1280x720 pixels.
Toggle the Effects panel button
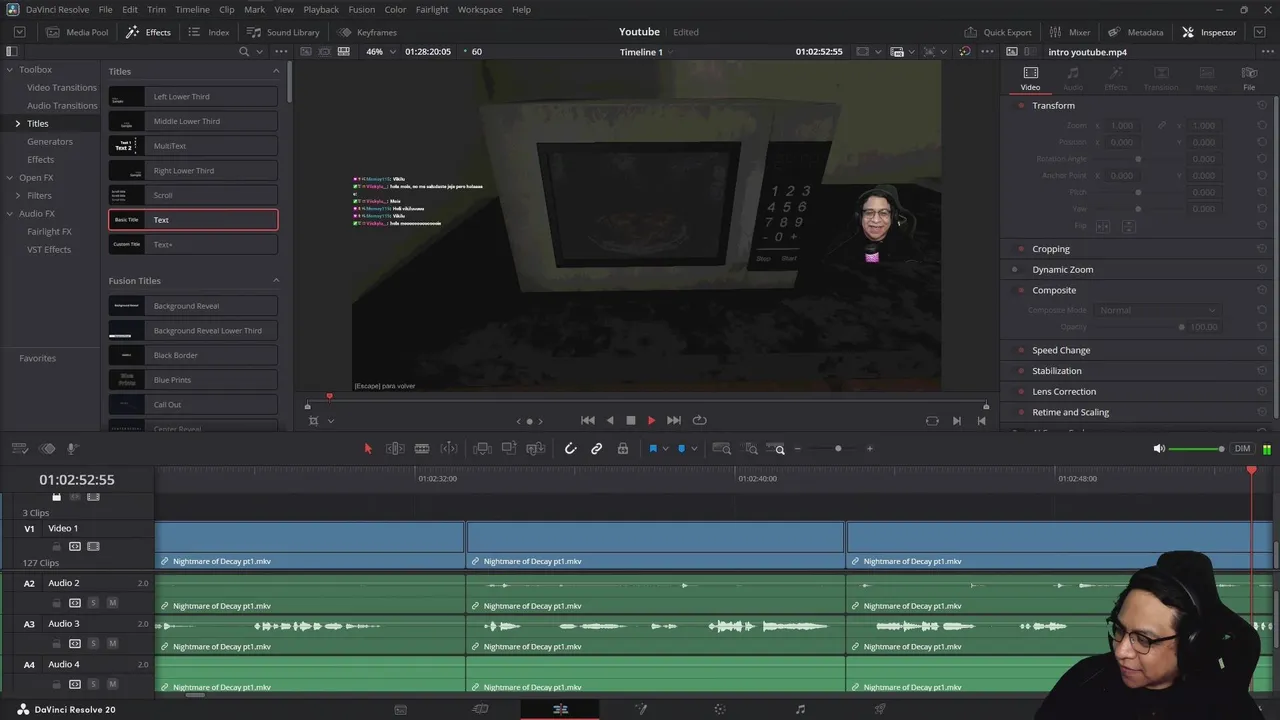[148, 32]
